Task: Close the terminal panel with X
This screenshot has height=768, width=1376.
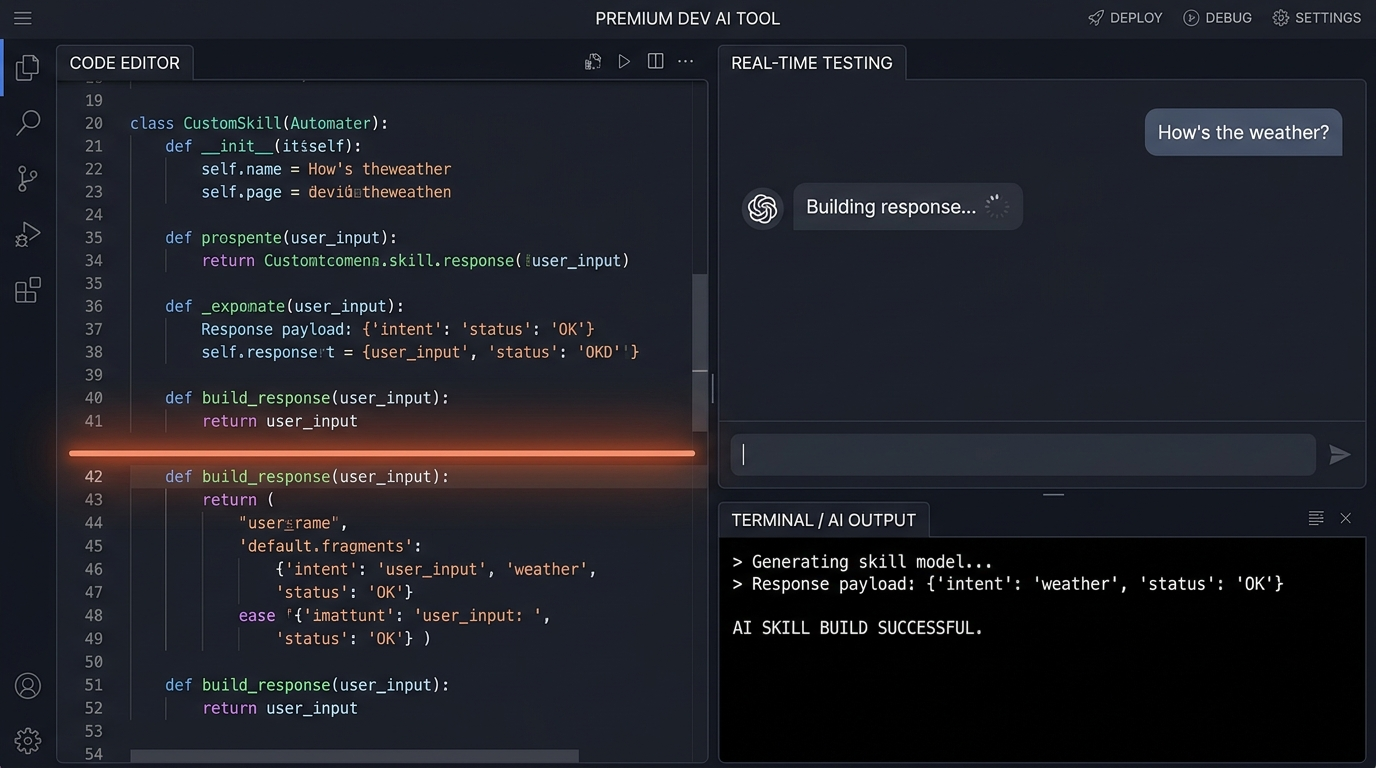Action: [x=1346, y=518]
